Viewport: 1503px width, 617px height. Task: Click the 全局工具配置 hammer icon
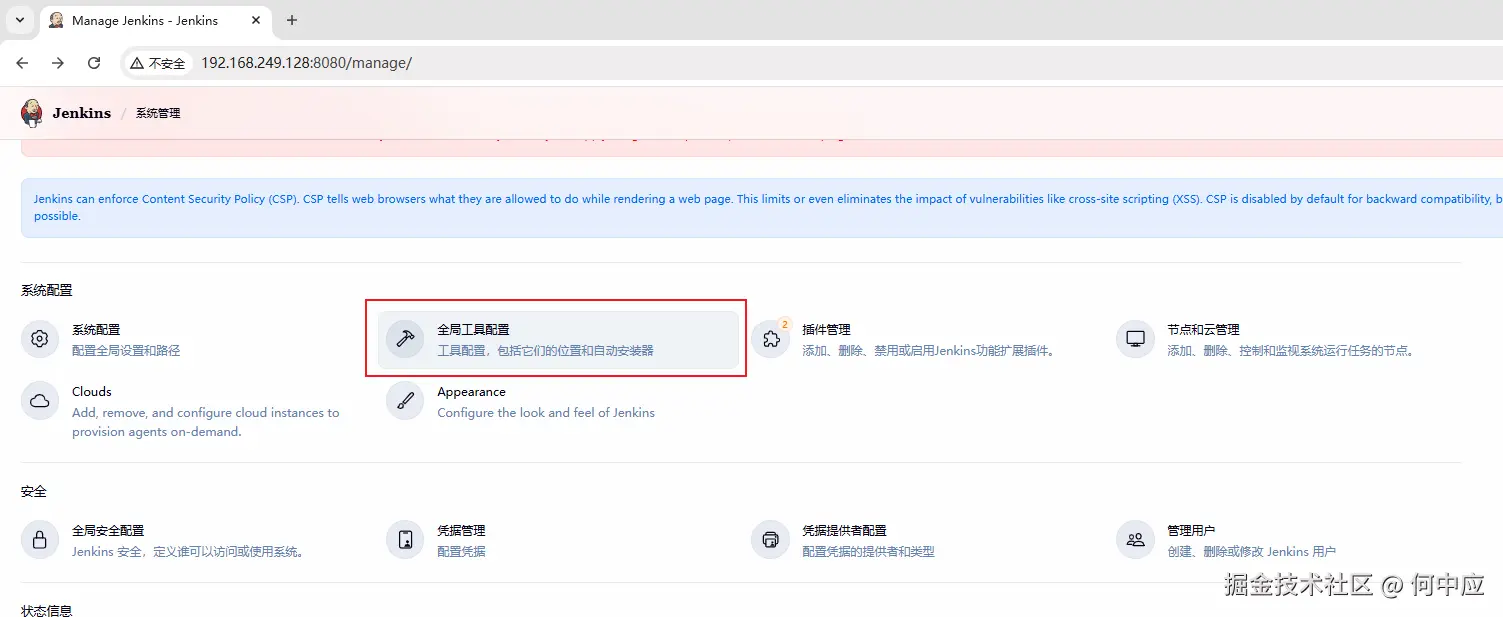click(x=405, y=340)
